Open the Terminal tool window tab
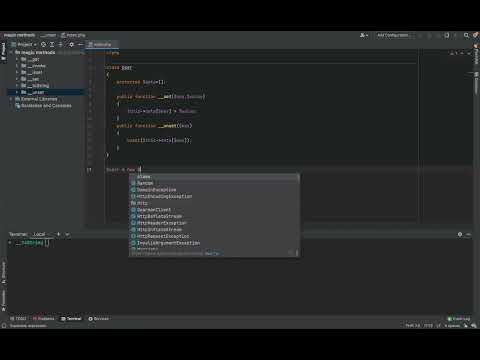The width and height of the screenshot is (480, 360). click(x=71, y=319)
